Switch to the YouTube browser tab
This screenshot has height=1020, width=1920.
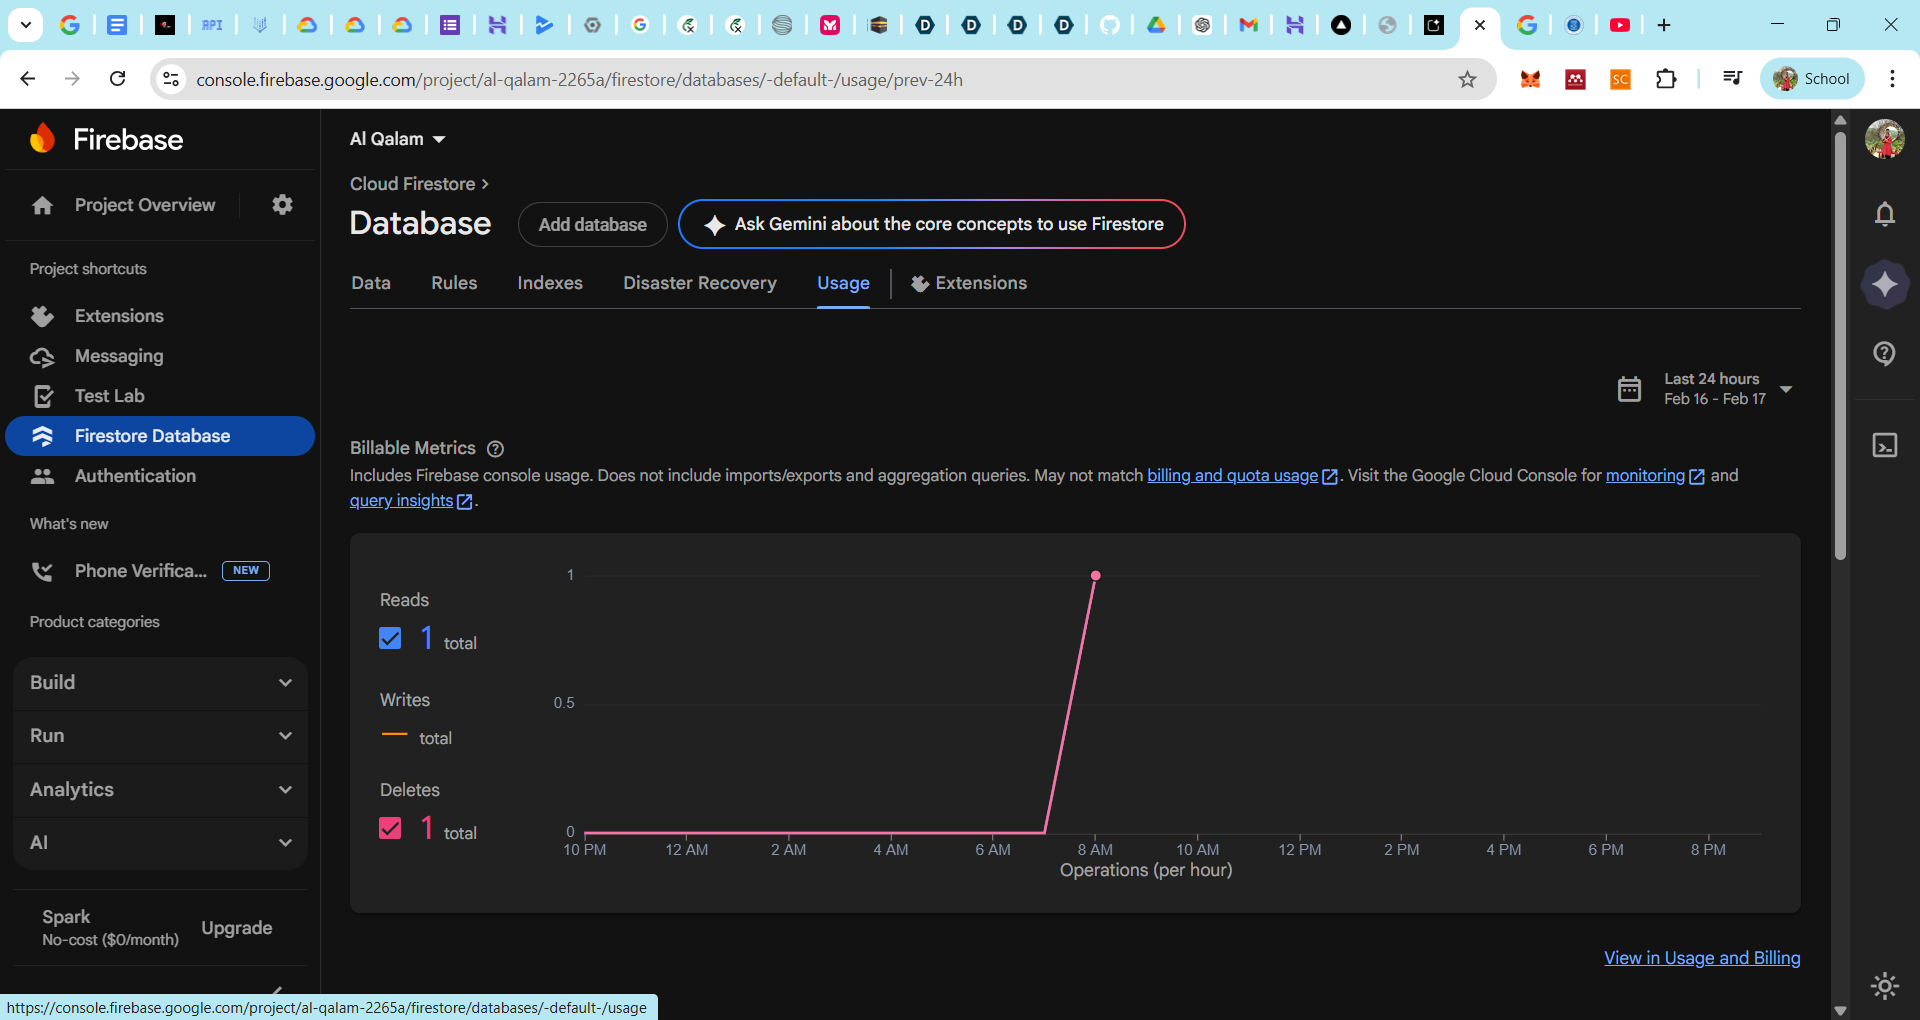(1620, 25)
